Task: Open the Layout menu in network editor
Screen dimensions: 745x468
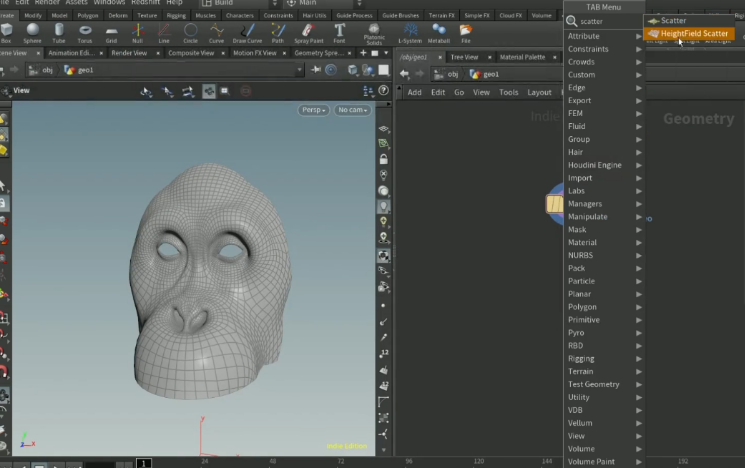Action: tap(539, 92)
